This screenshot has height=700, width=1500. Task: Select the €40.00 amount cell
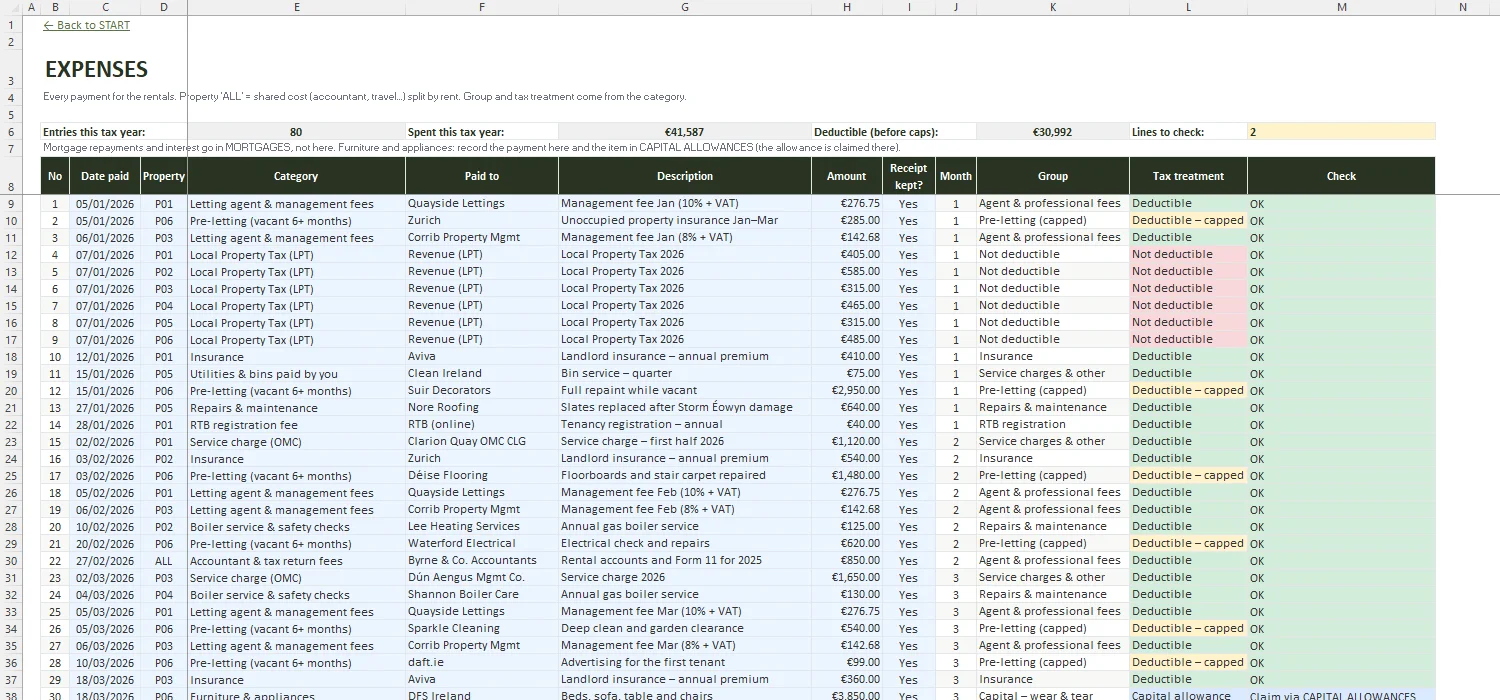[x=846, y=424]
